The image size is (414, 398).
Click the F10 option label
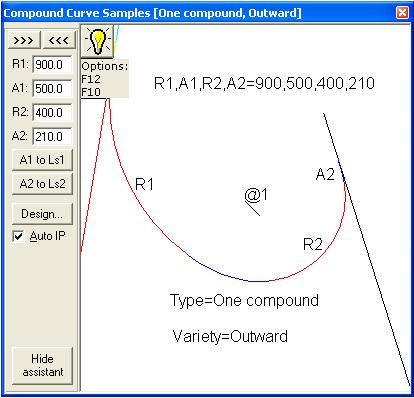(91, 92)
